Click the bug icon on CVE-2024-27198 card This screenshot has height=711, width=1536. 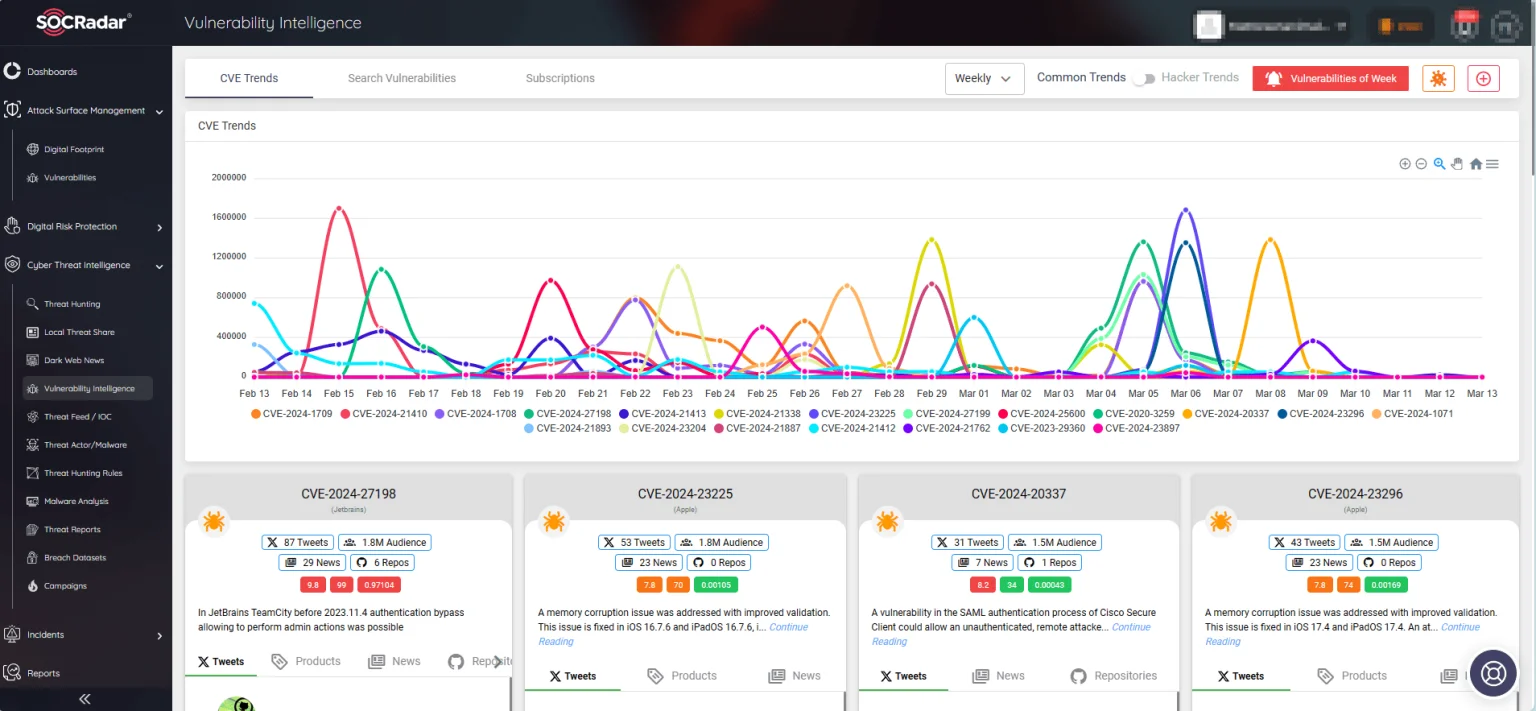click(x=213, y=521)
